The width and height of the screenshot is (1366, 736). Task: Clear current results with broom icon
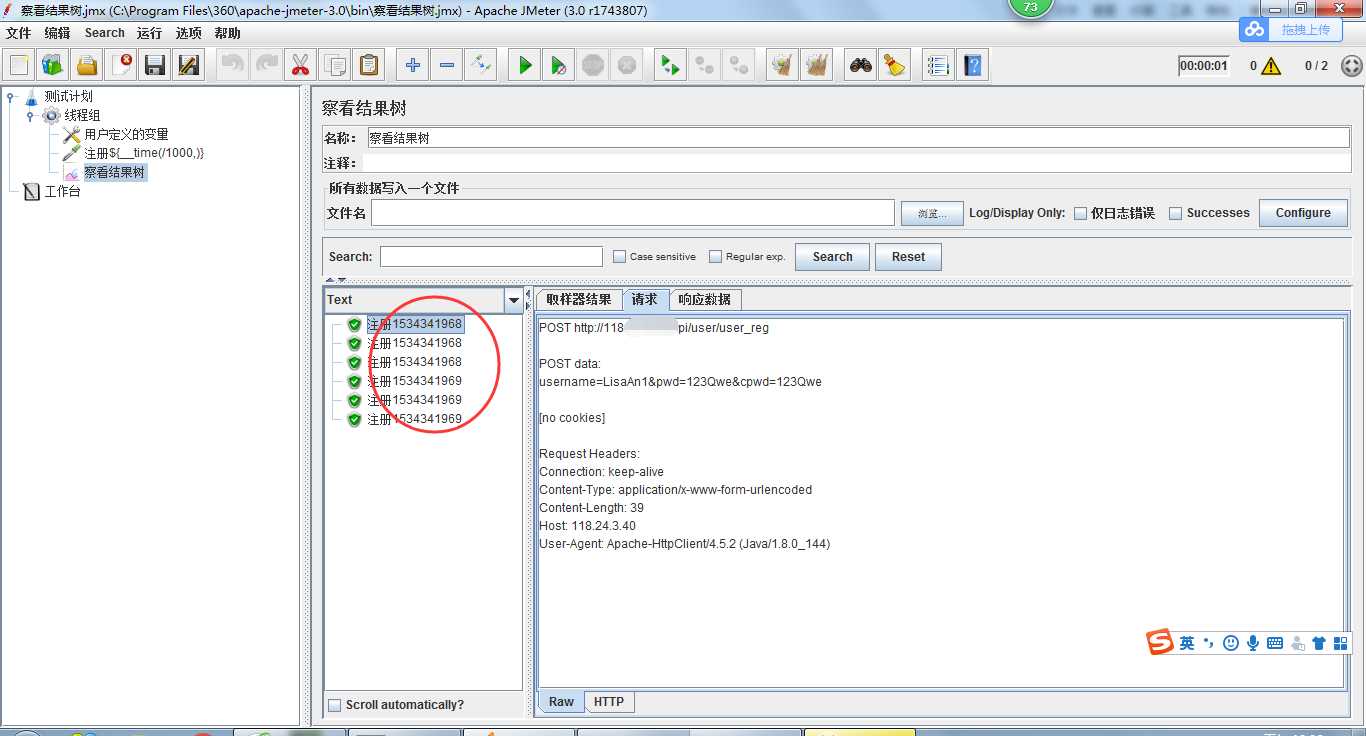[x=783, y=66]
